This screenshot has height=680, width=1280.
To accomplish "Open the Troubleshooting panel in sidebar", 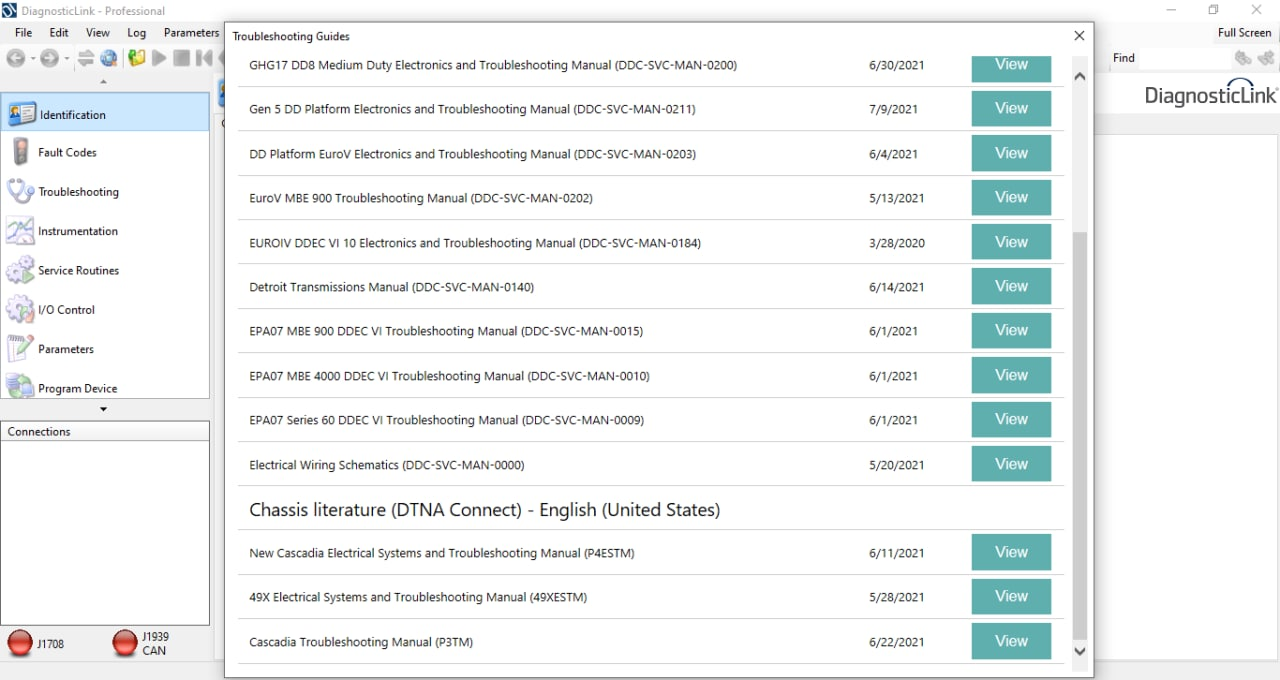I will click(x=105, y=191).
